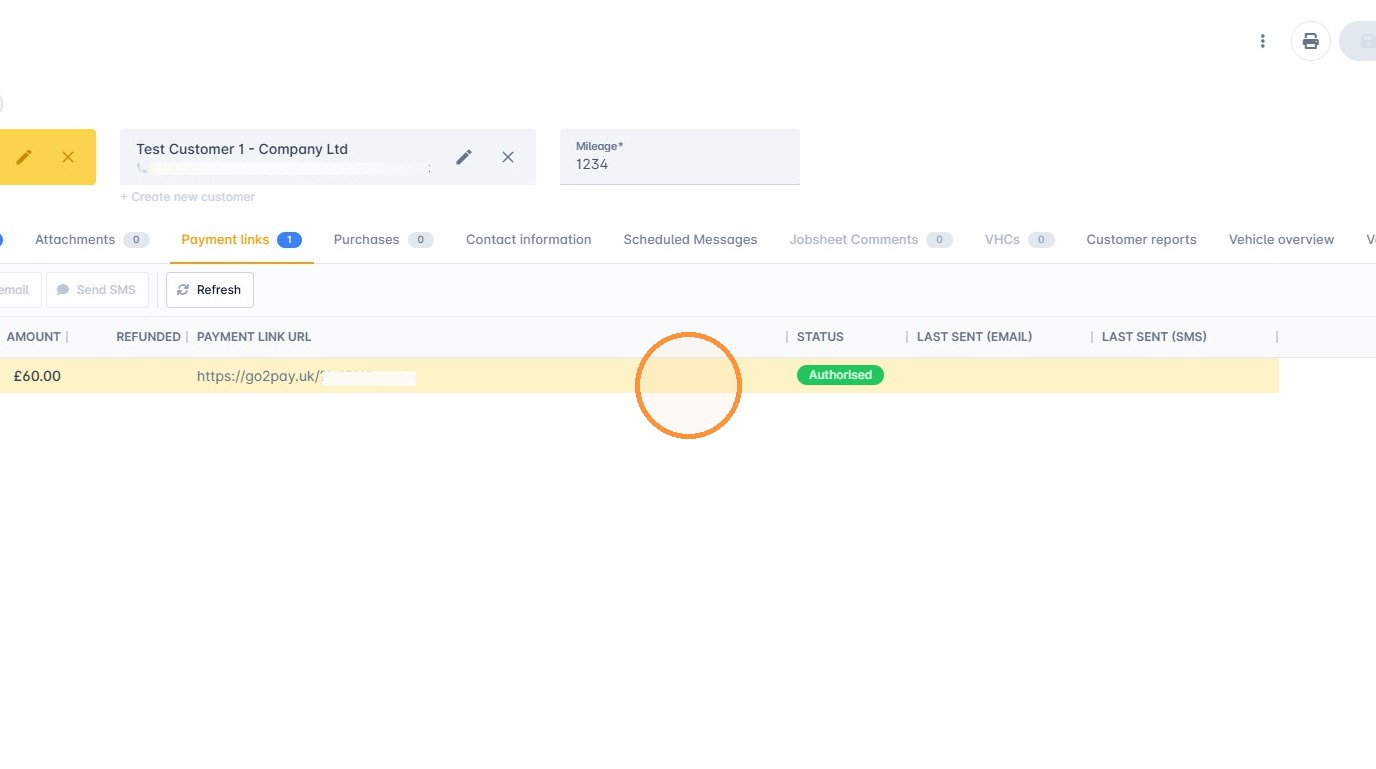Open Vehicle overview tab
The image size is (1376, 769).
tap(1281, 239)
